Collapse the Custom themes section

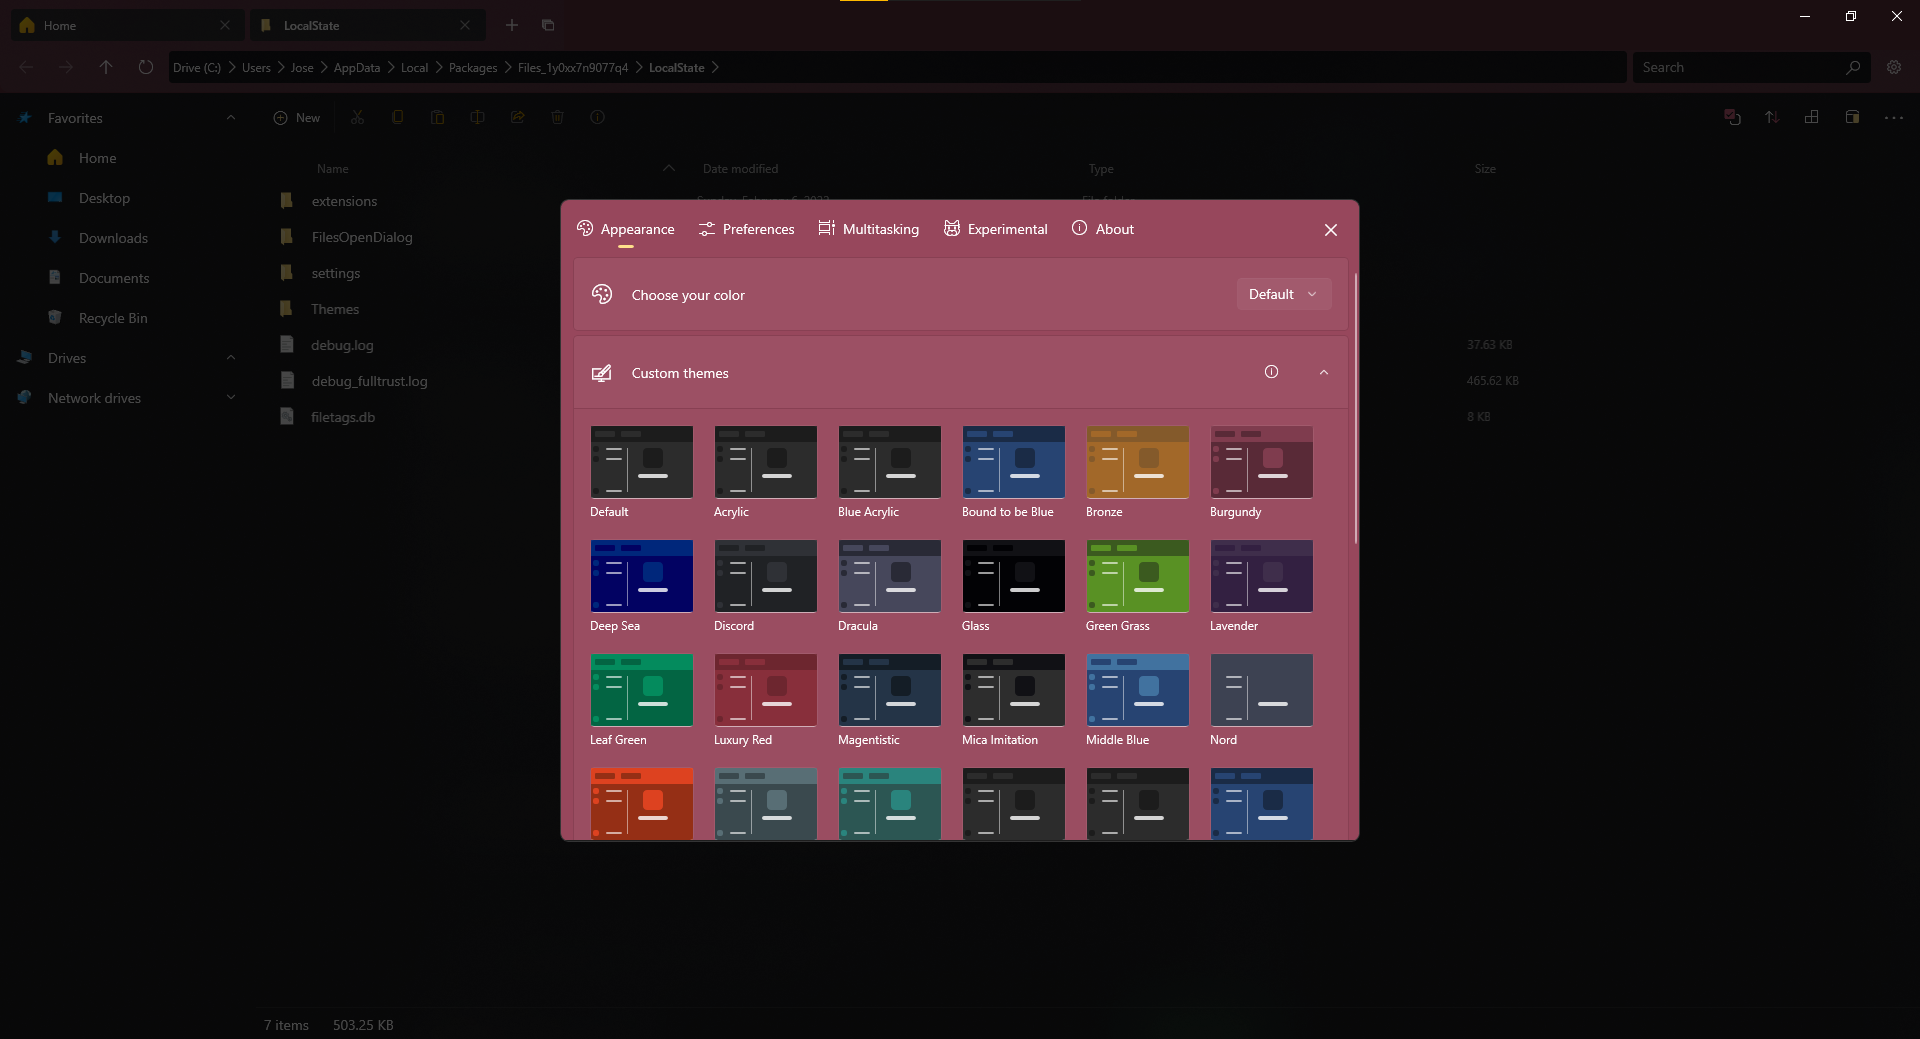click(1324, 372)
